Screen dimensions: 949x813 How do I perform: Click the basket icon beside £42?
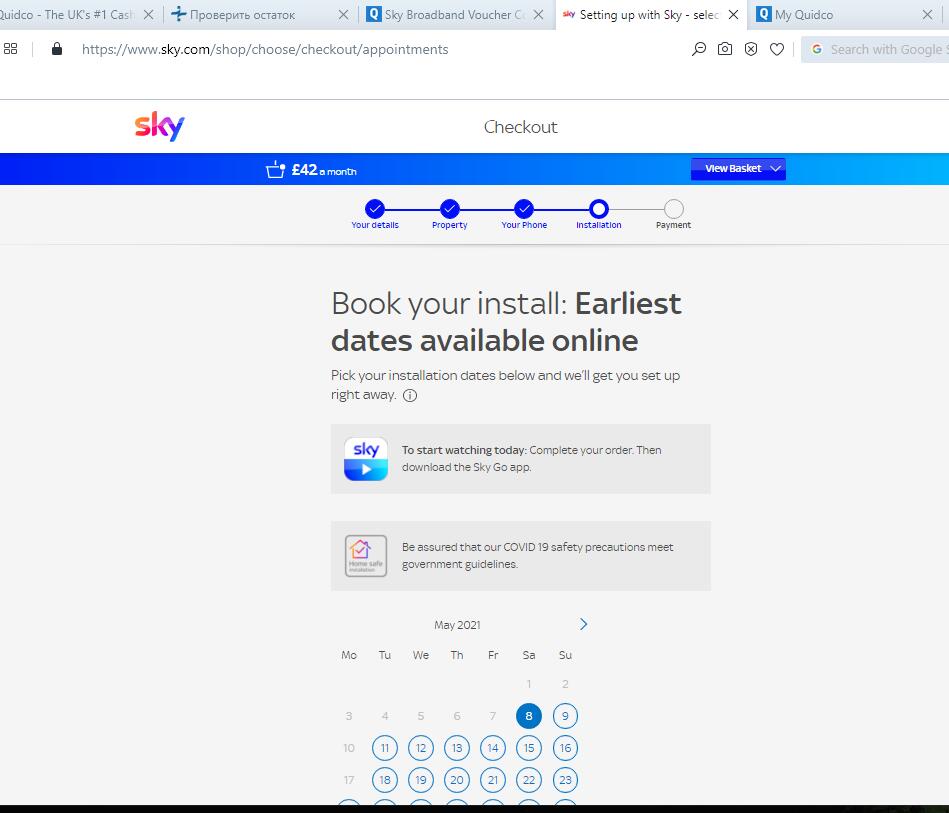pyautogui.click(x=275, y=170)
